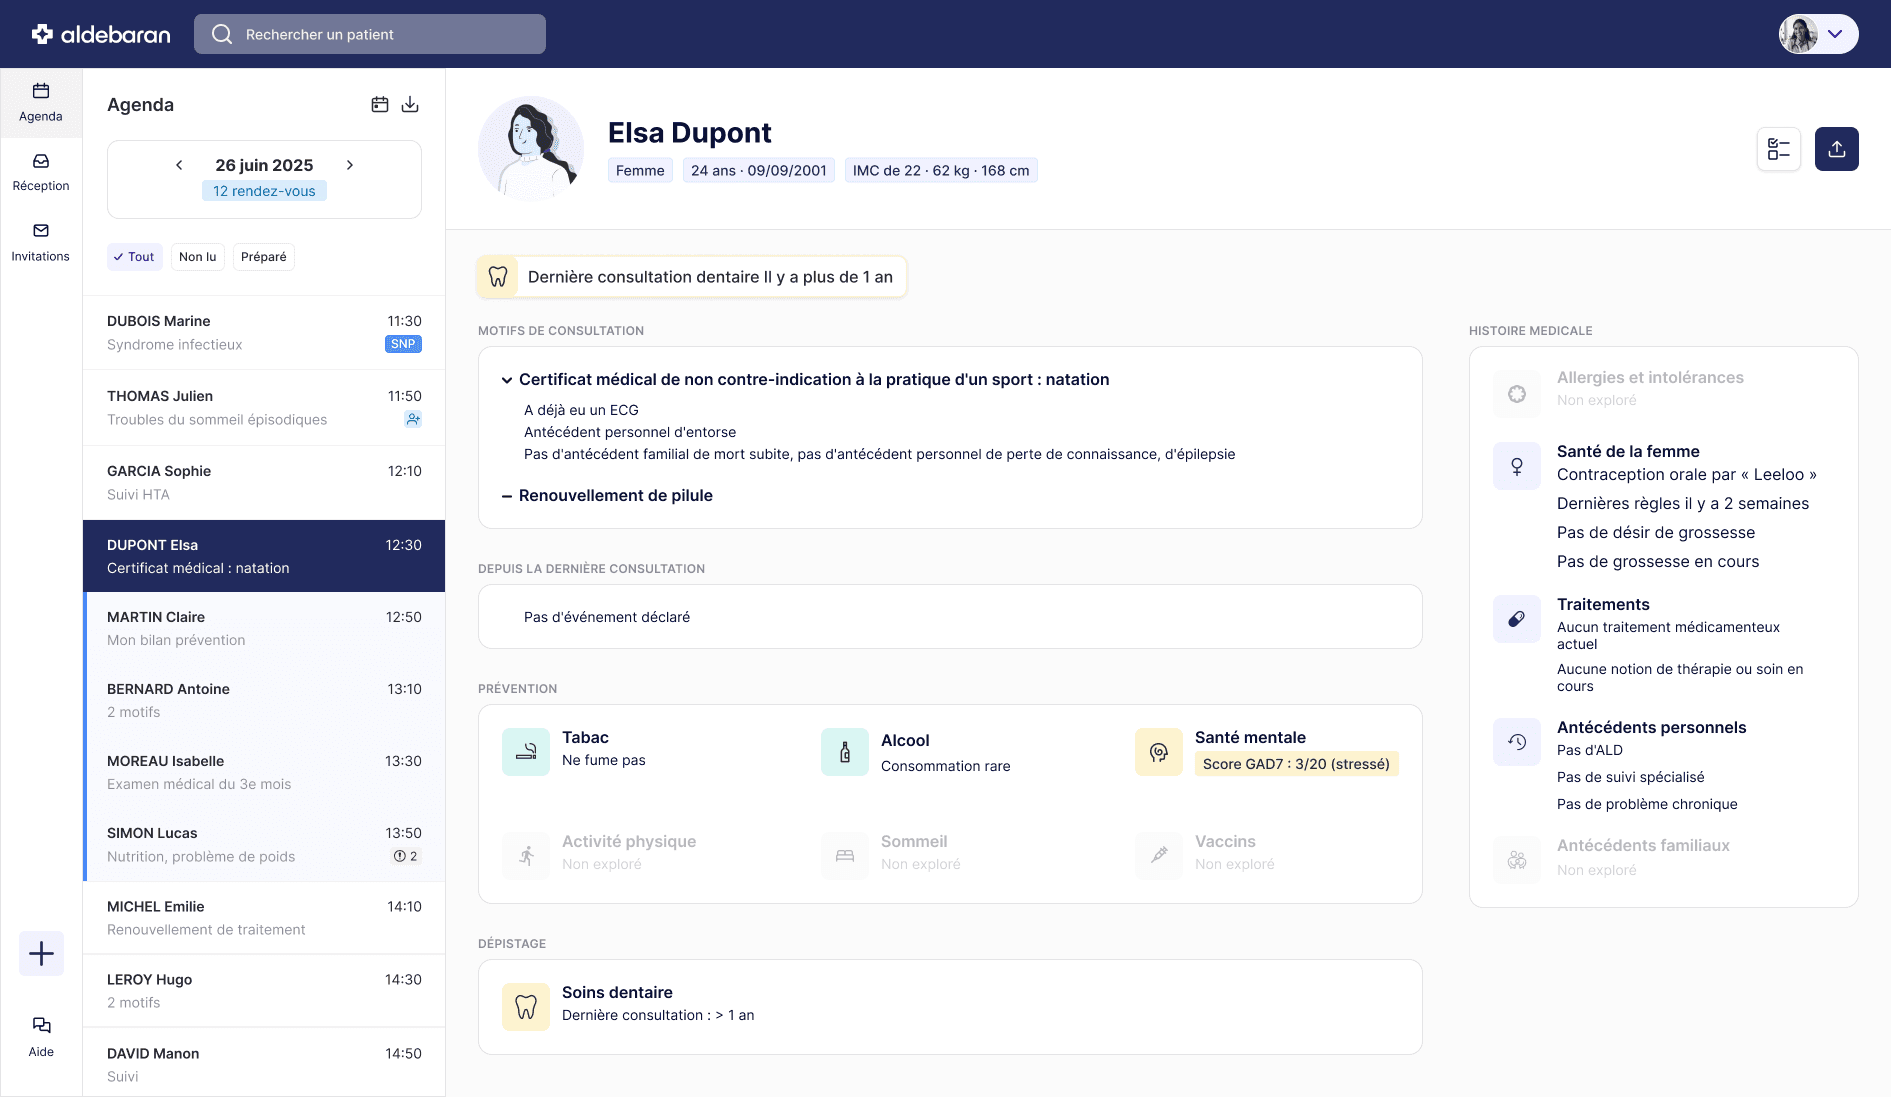This screenshot has width=1891, height=1097.
Task: Click the Activité physique running icon
Action: point(526,855)
